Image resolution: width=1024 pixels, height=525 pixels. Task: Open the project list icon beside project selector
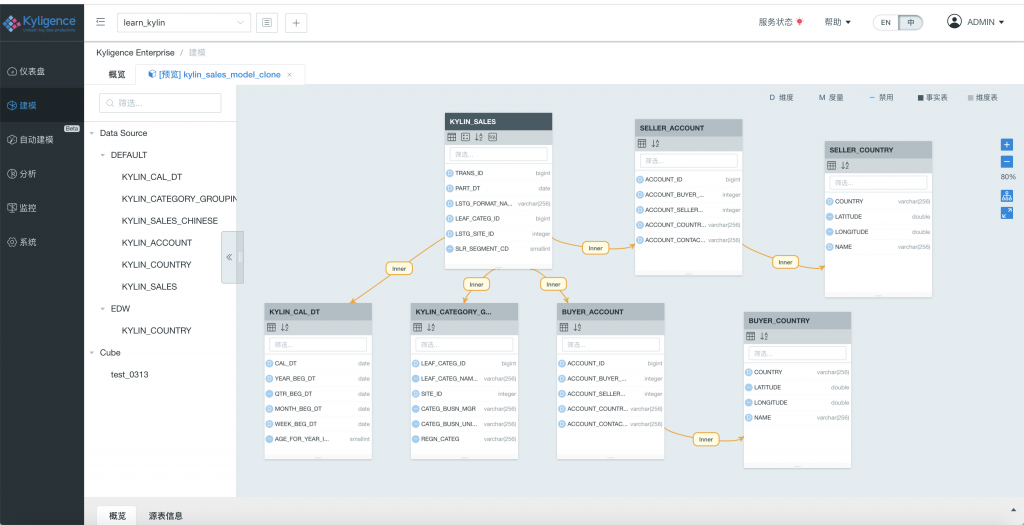tap(267, 22)
